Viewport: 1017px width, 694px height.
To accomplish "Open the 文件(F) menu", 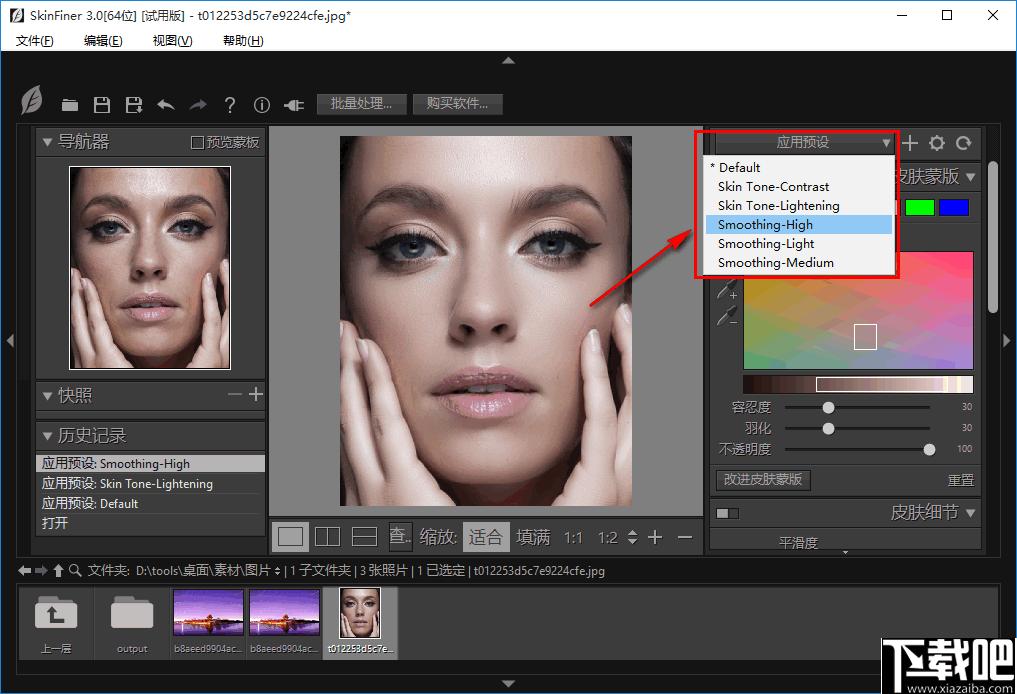I will (x=34, y=41).
